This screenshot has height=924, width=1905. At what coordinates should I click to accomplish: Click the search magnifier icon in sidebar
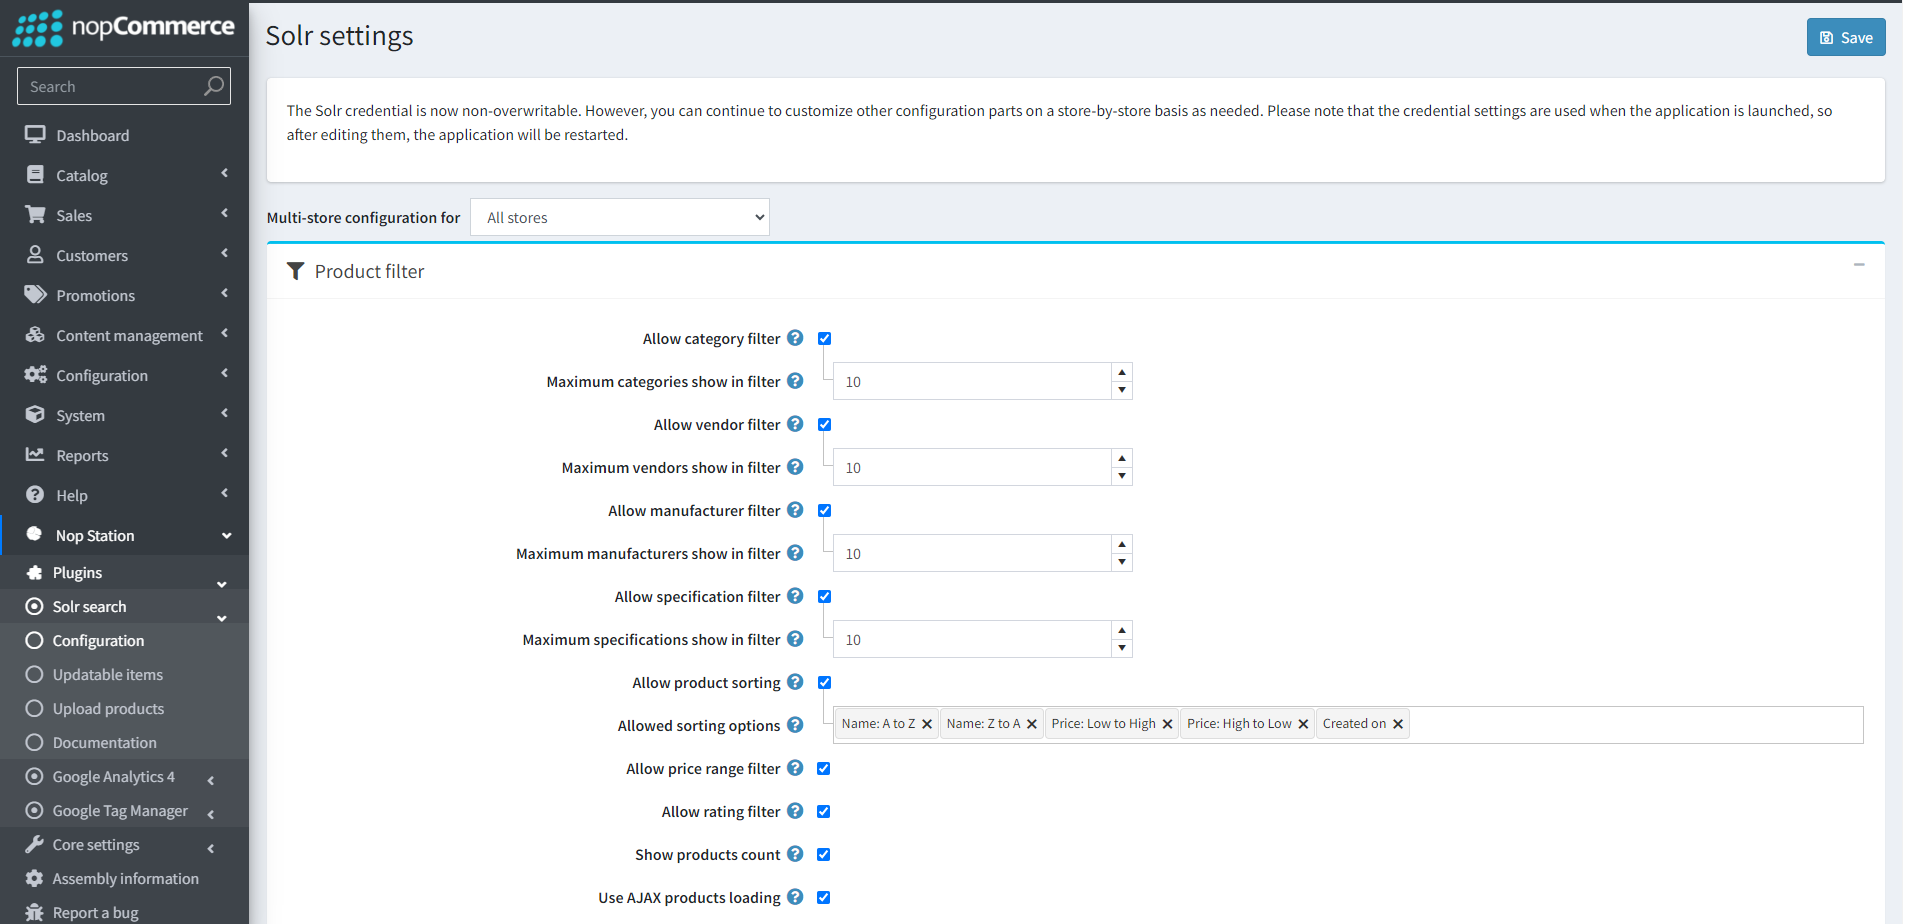coord(213,86)
